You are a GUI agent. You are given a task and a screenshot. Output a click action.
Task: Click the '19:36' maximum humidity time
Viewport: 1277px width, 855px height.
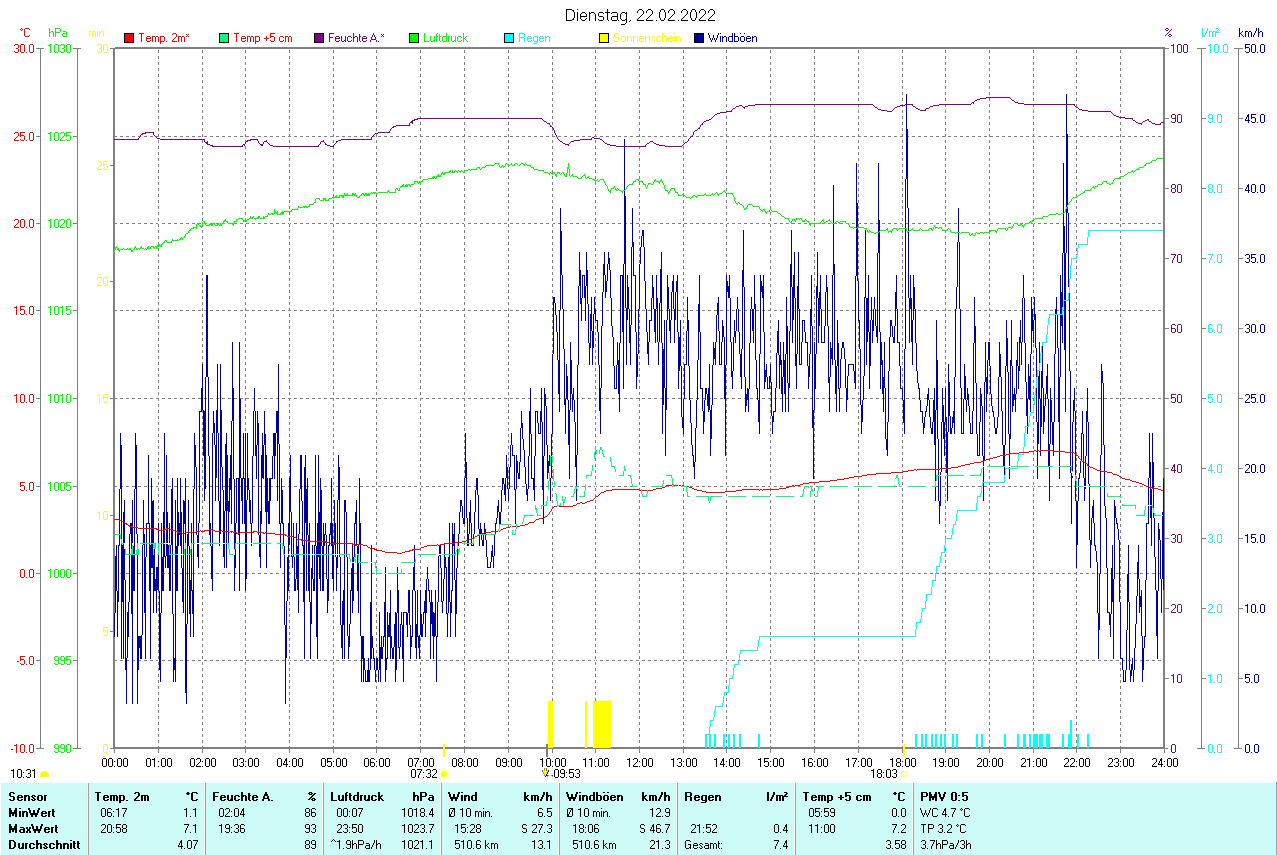[x=233, y=829]
